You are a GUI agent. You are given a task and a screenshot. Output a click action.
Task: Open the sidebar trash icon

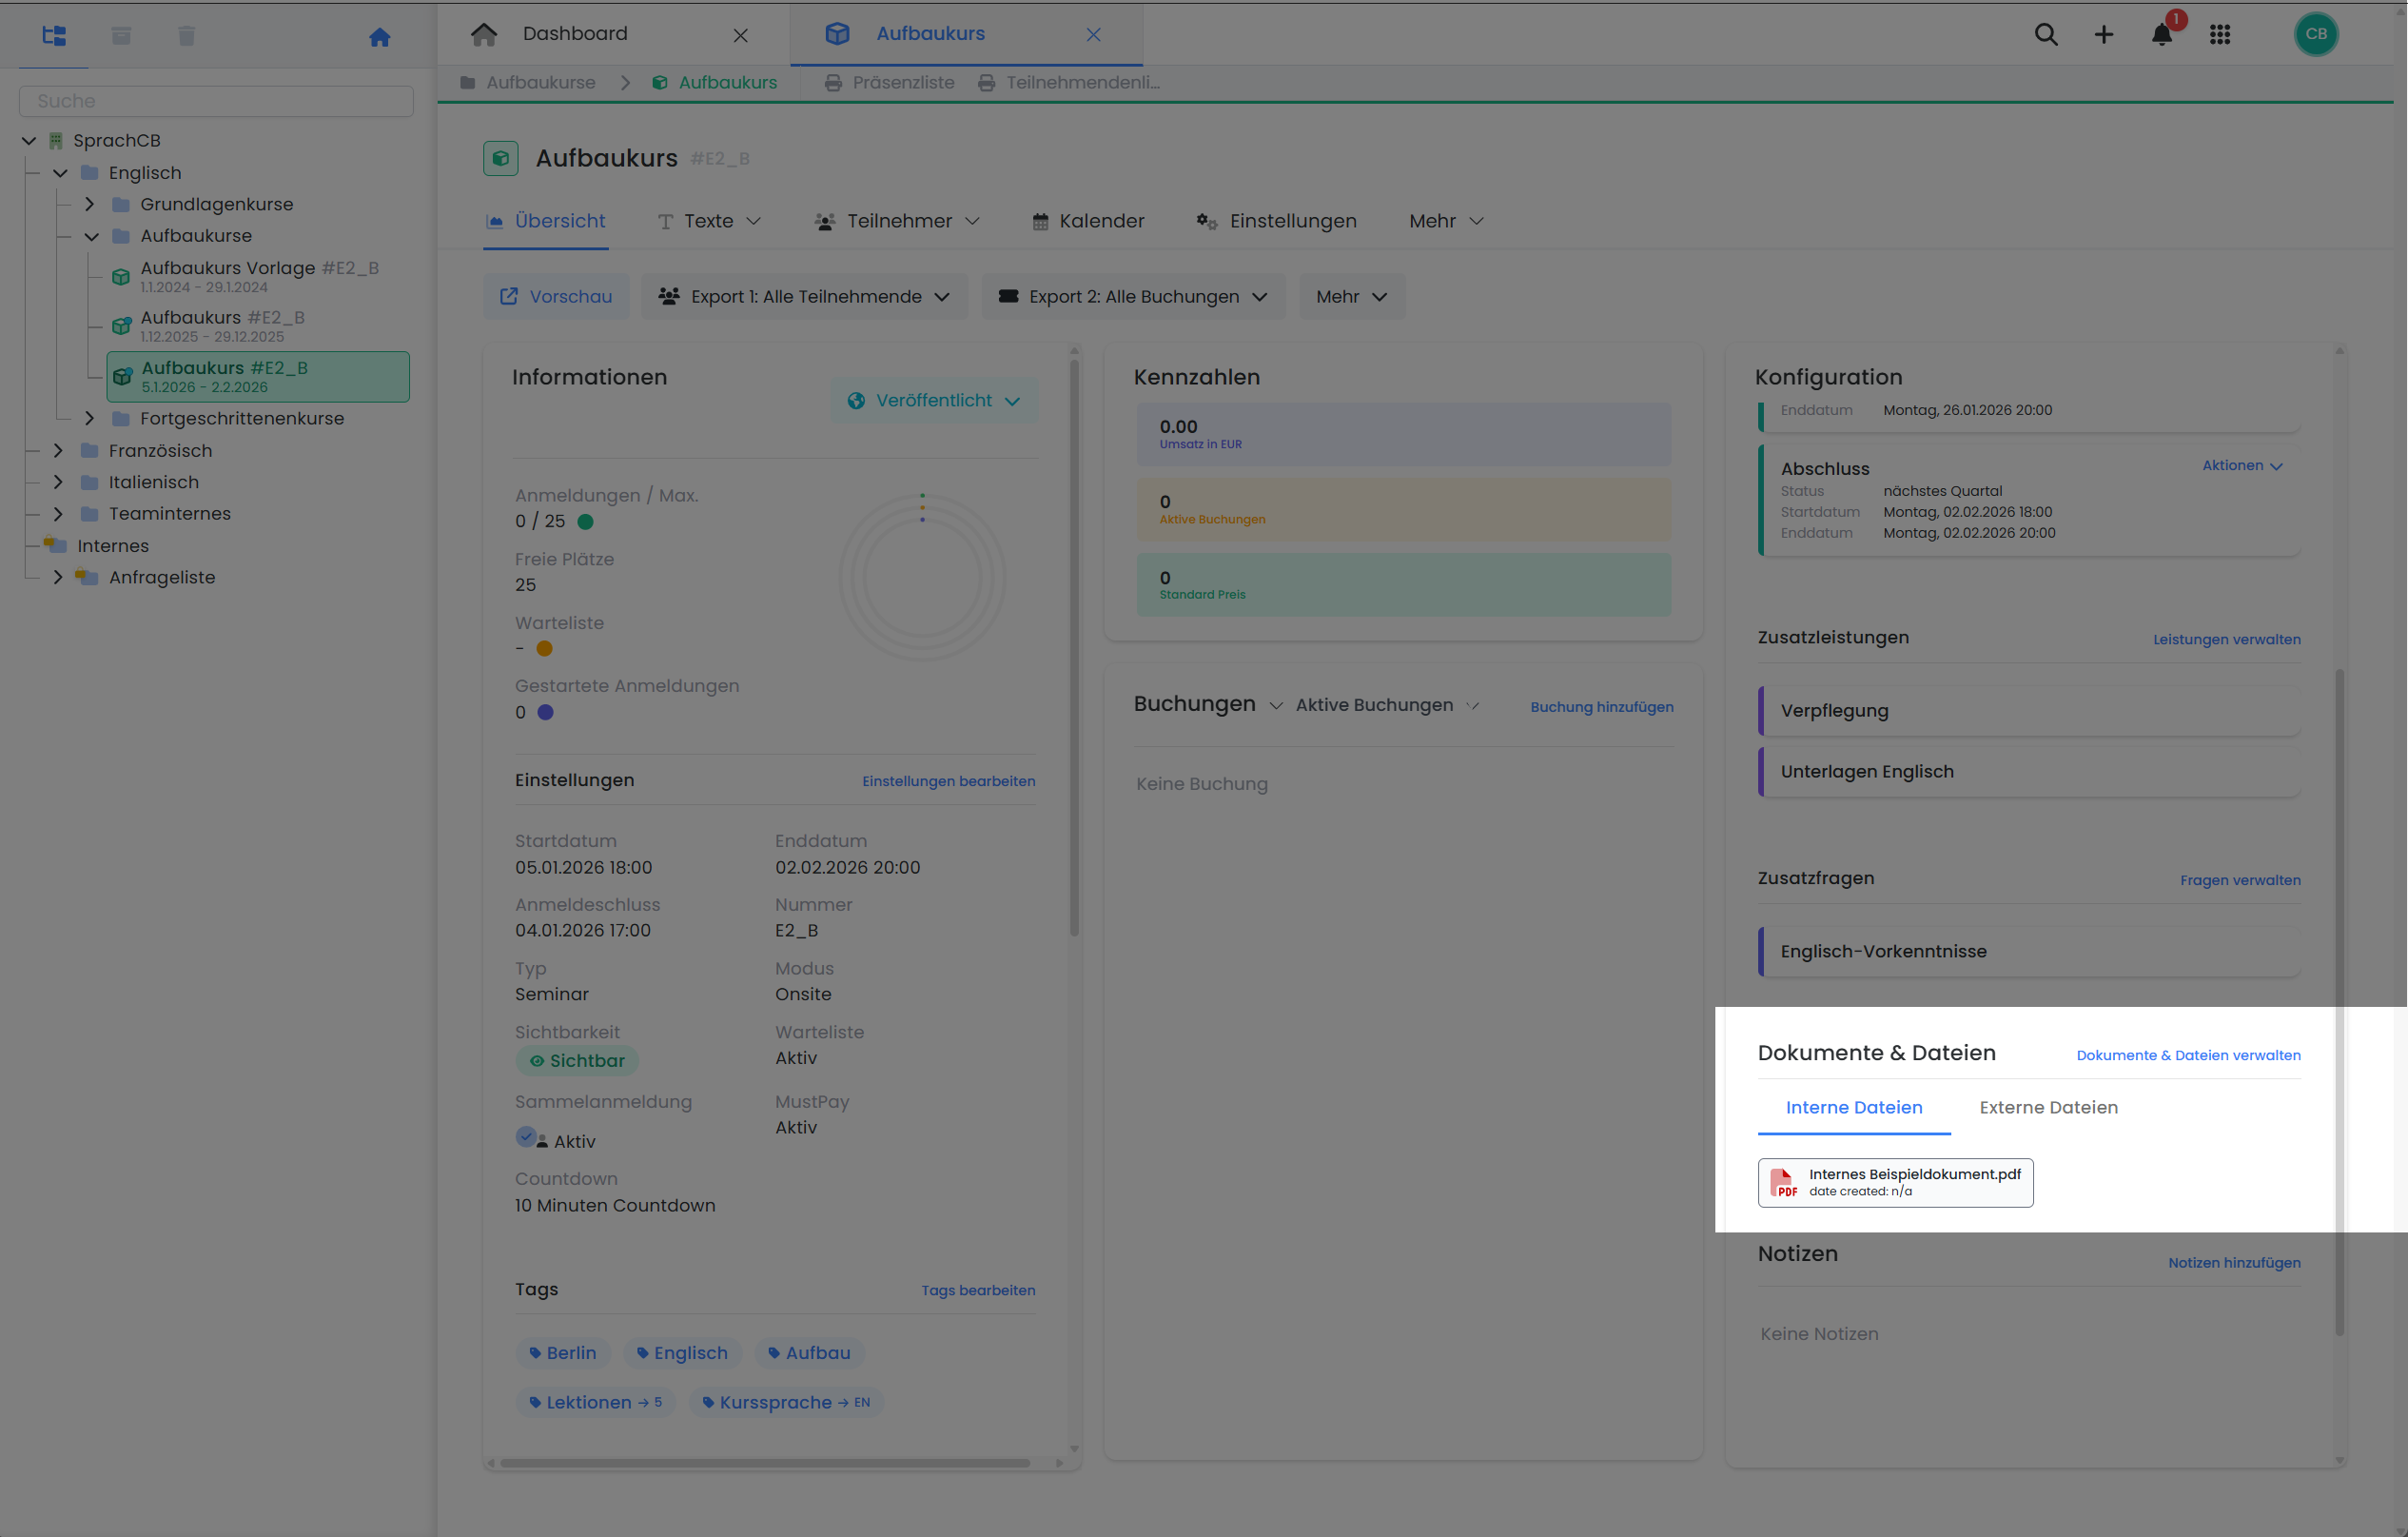coord(186,36)
